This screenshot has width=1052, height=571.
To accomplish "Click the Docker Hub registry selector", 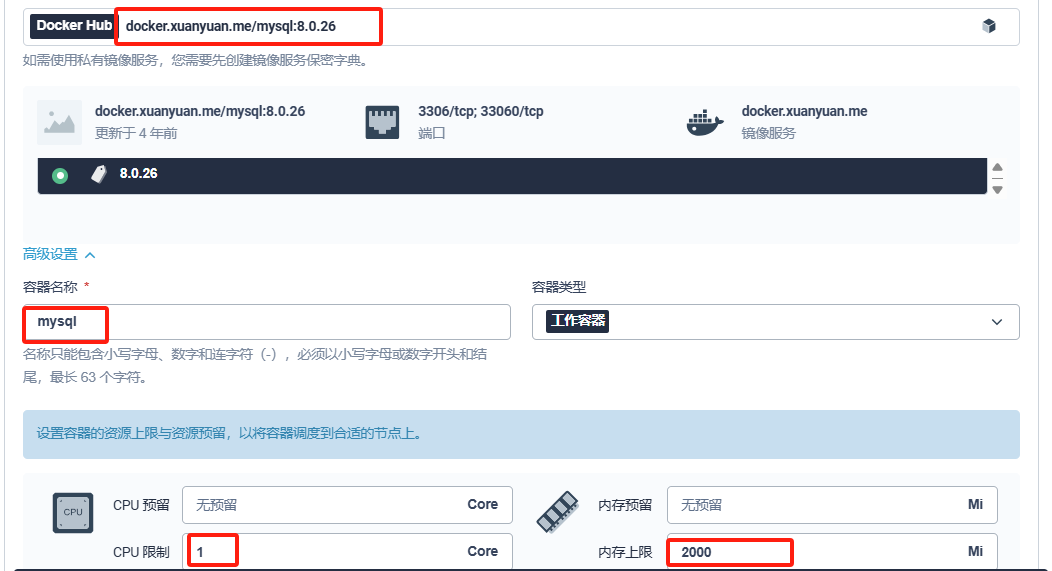I will [x=74, y=26].
